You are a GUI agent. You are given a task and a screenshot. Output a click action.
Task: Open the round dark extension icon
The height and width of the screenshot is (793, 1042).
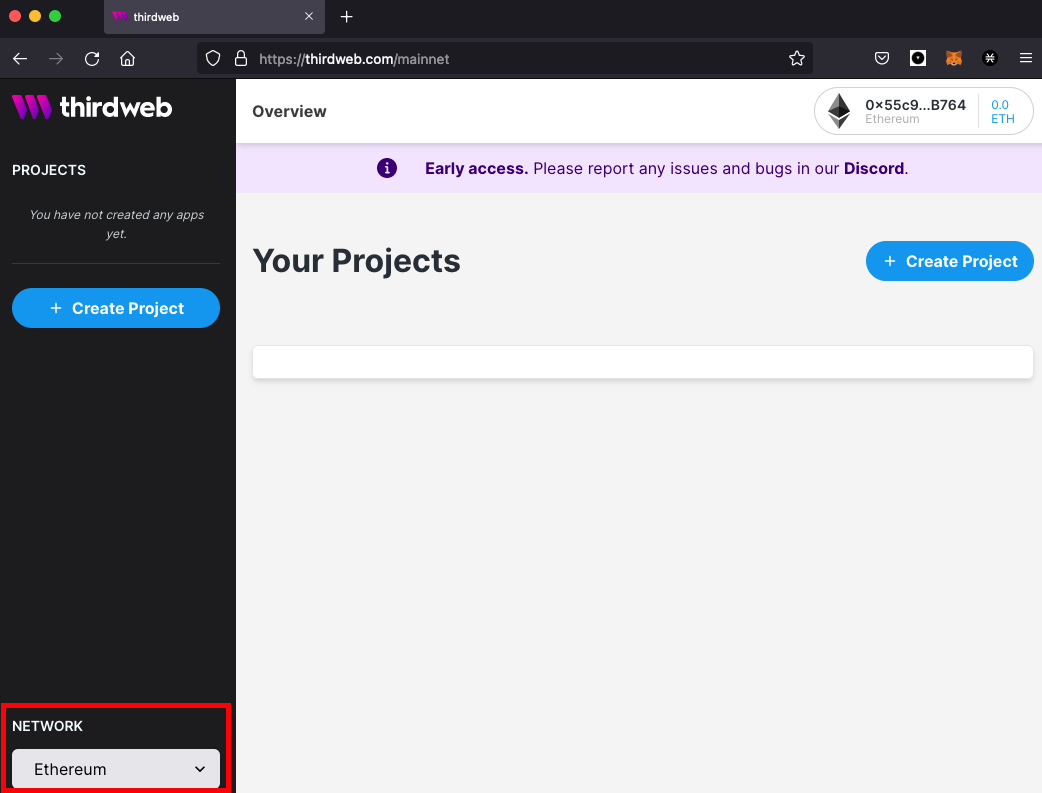tap(990, 58)
